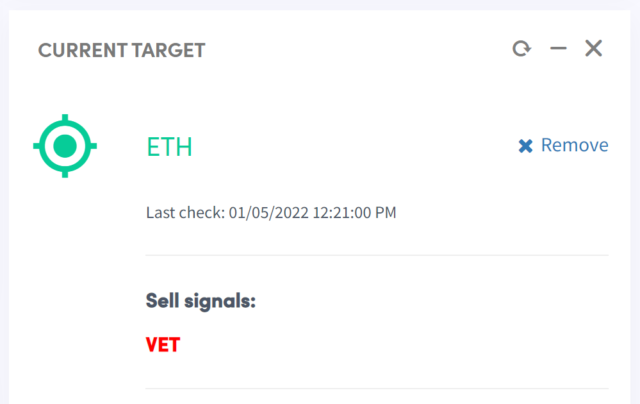This screenshot has height=404, width=640.
Task: Click the TARGET word in the title
Action: (169, 51)
